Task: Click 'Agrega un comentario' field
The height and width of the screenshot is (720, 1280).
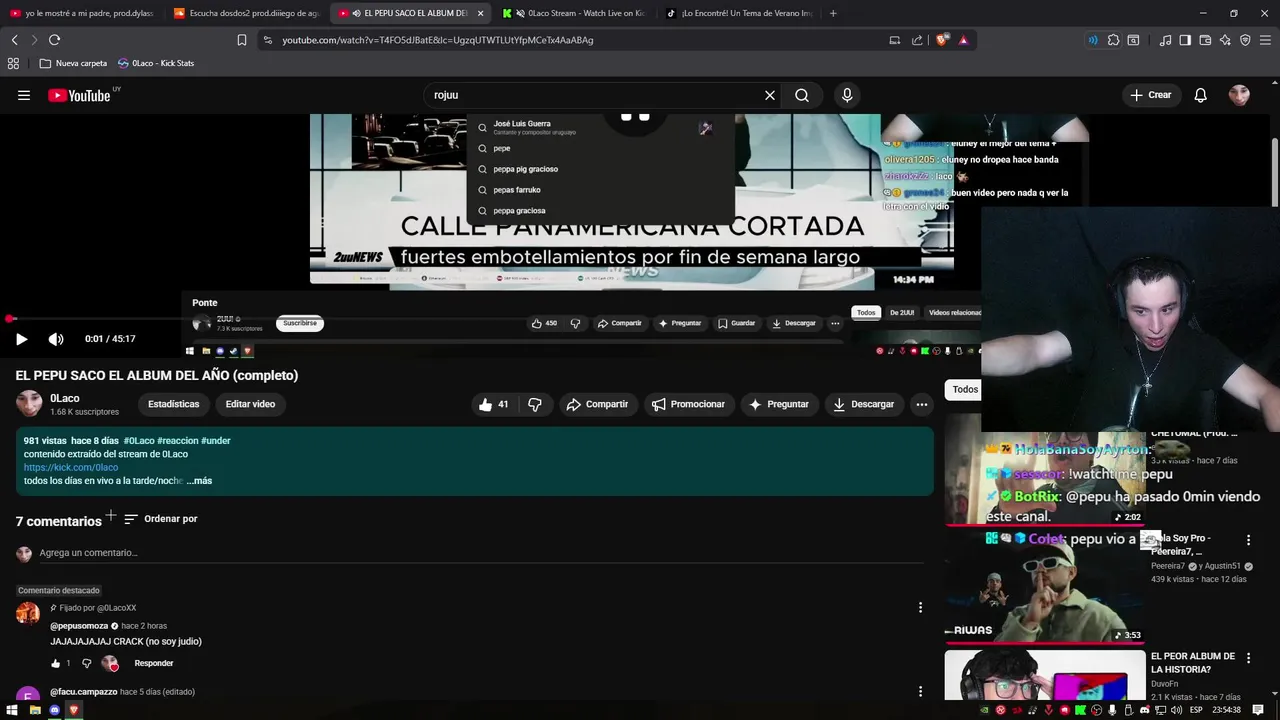Action: (480, 553)
